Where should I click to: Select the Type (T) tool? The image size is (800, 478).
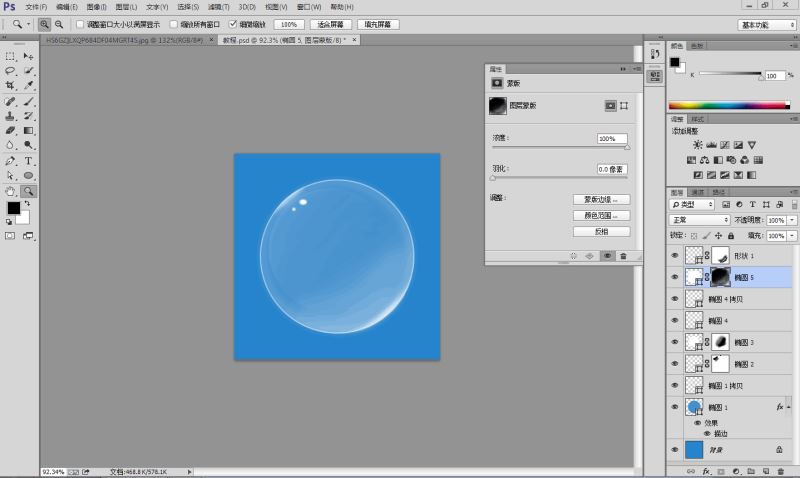click(x=29, y=160)
